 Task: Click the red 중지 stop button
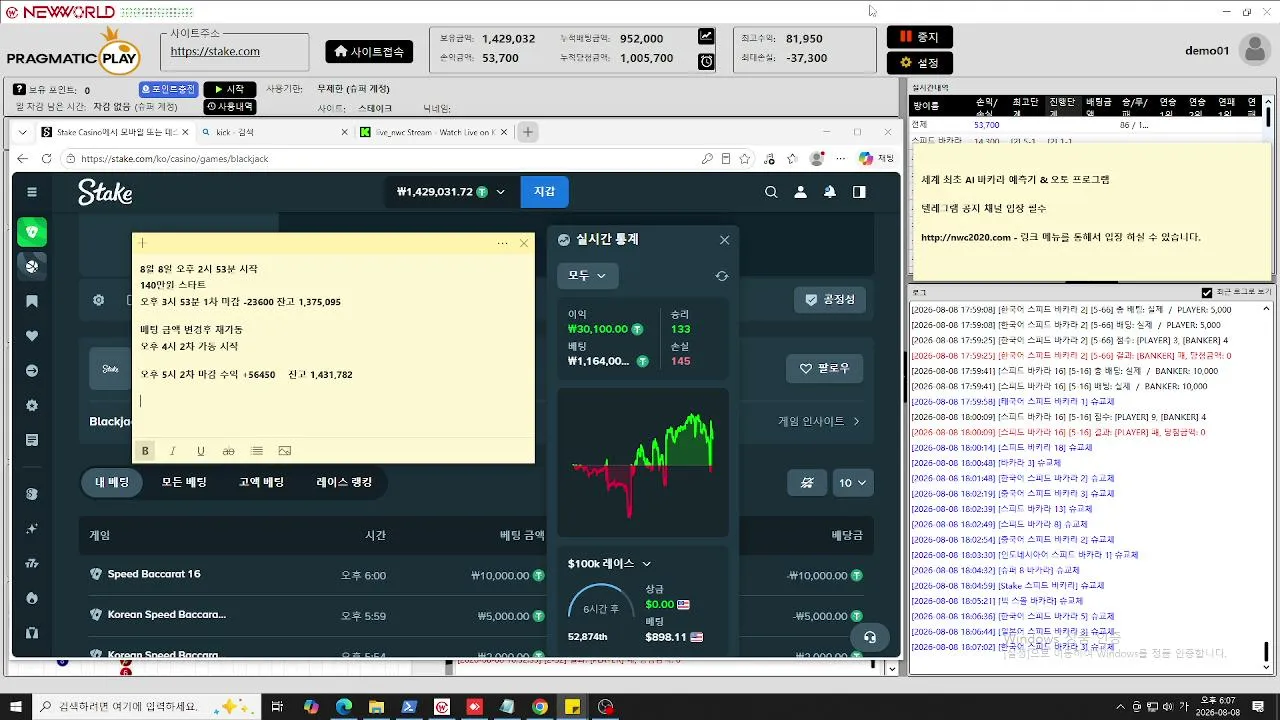tap(919, 37)
